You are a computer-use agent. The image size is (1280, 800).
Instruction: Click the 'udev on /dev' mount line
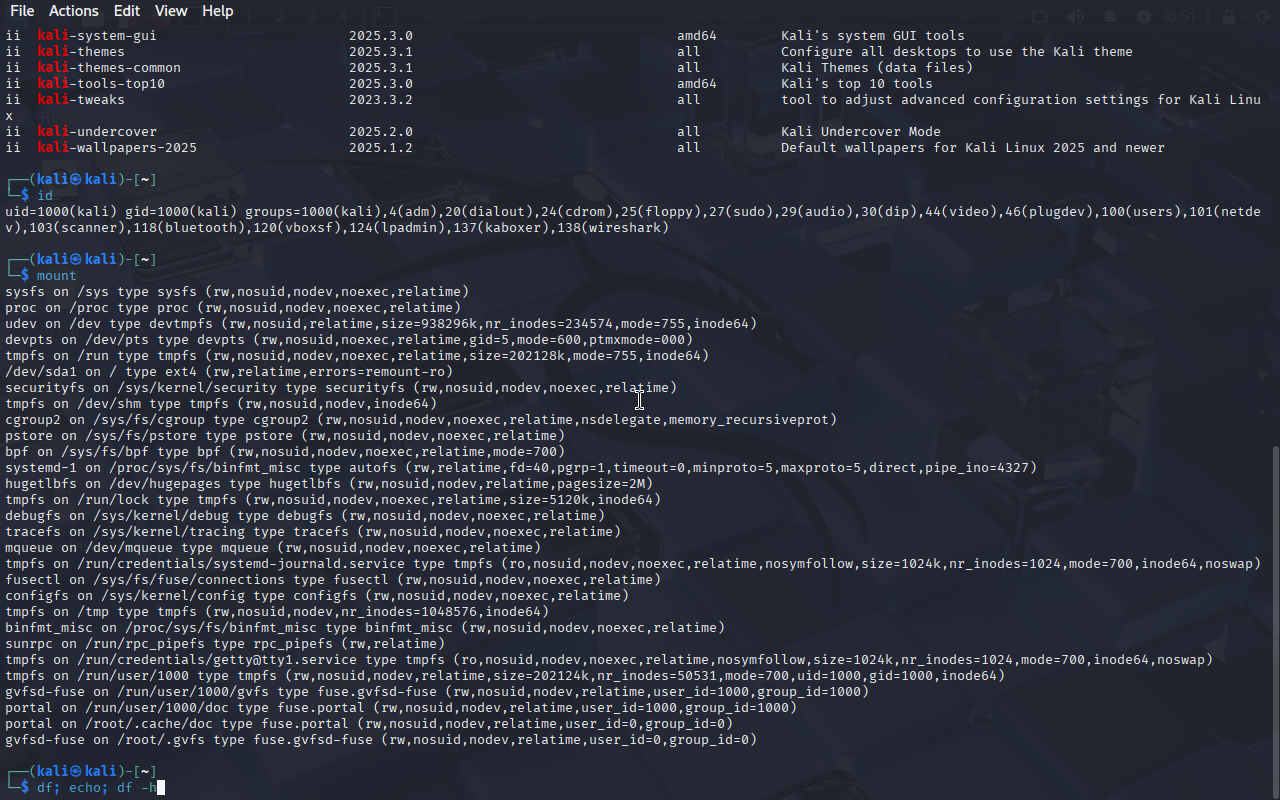coord(381,324)
